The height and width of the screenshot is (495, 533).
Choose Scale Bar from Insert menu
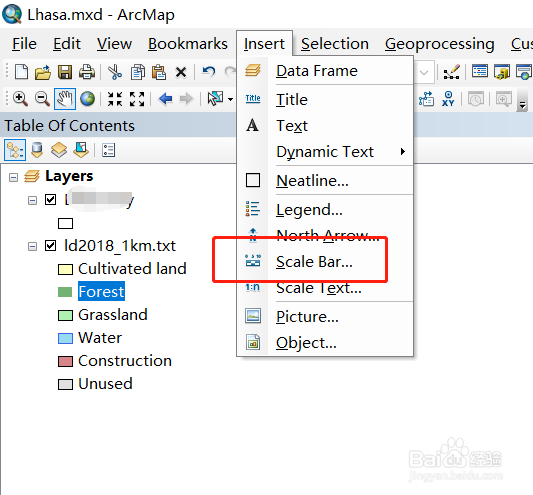[x=325, y=262]
